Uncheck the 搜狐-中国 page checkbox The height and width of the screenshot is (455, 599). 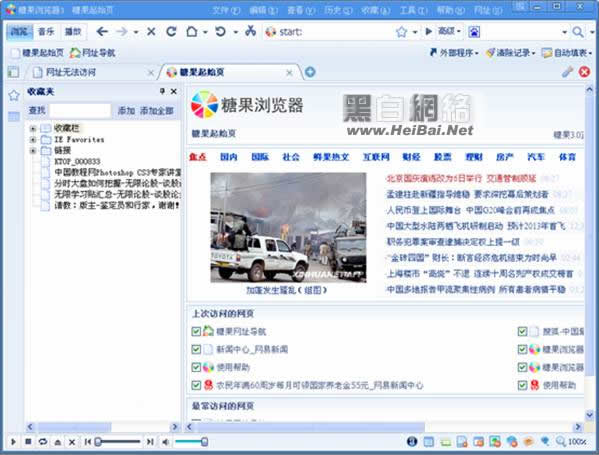click(x=522, y=331)
